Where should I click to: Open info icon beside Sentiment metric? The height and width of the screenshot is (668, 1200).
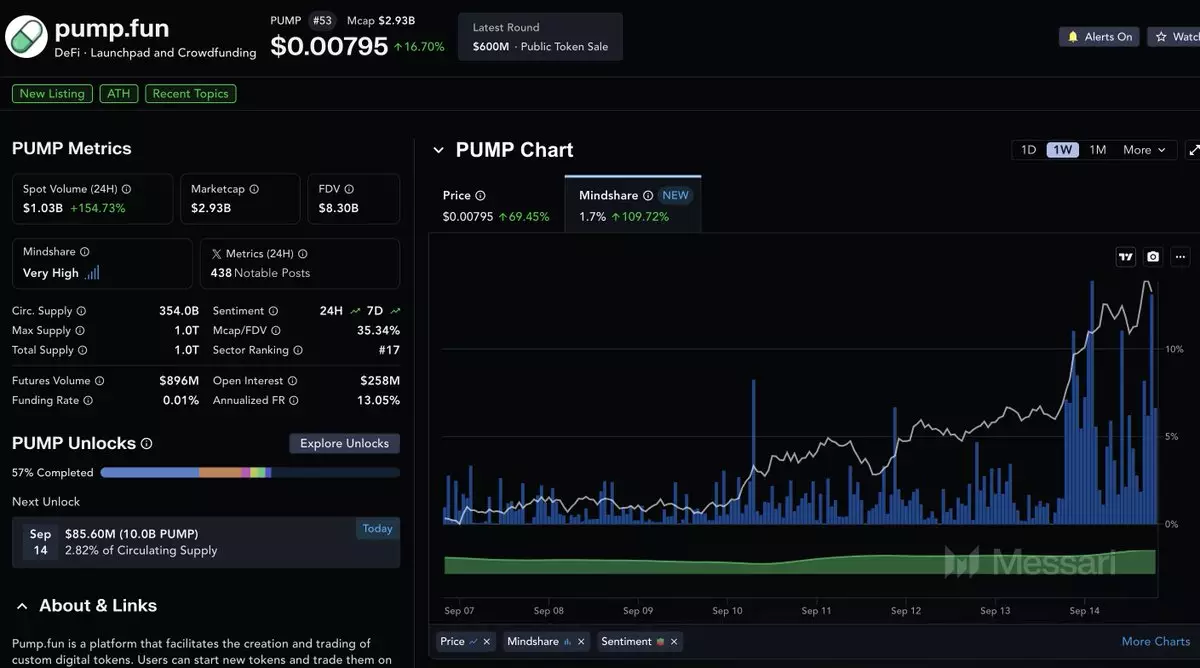(x=273, y=311)
